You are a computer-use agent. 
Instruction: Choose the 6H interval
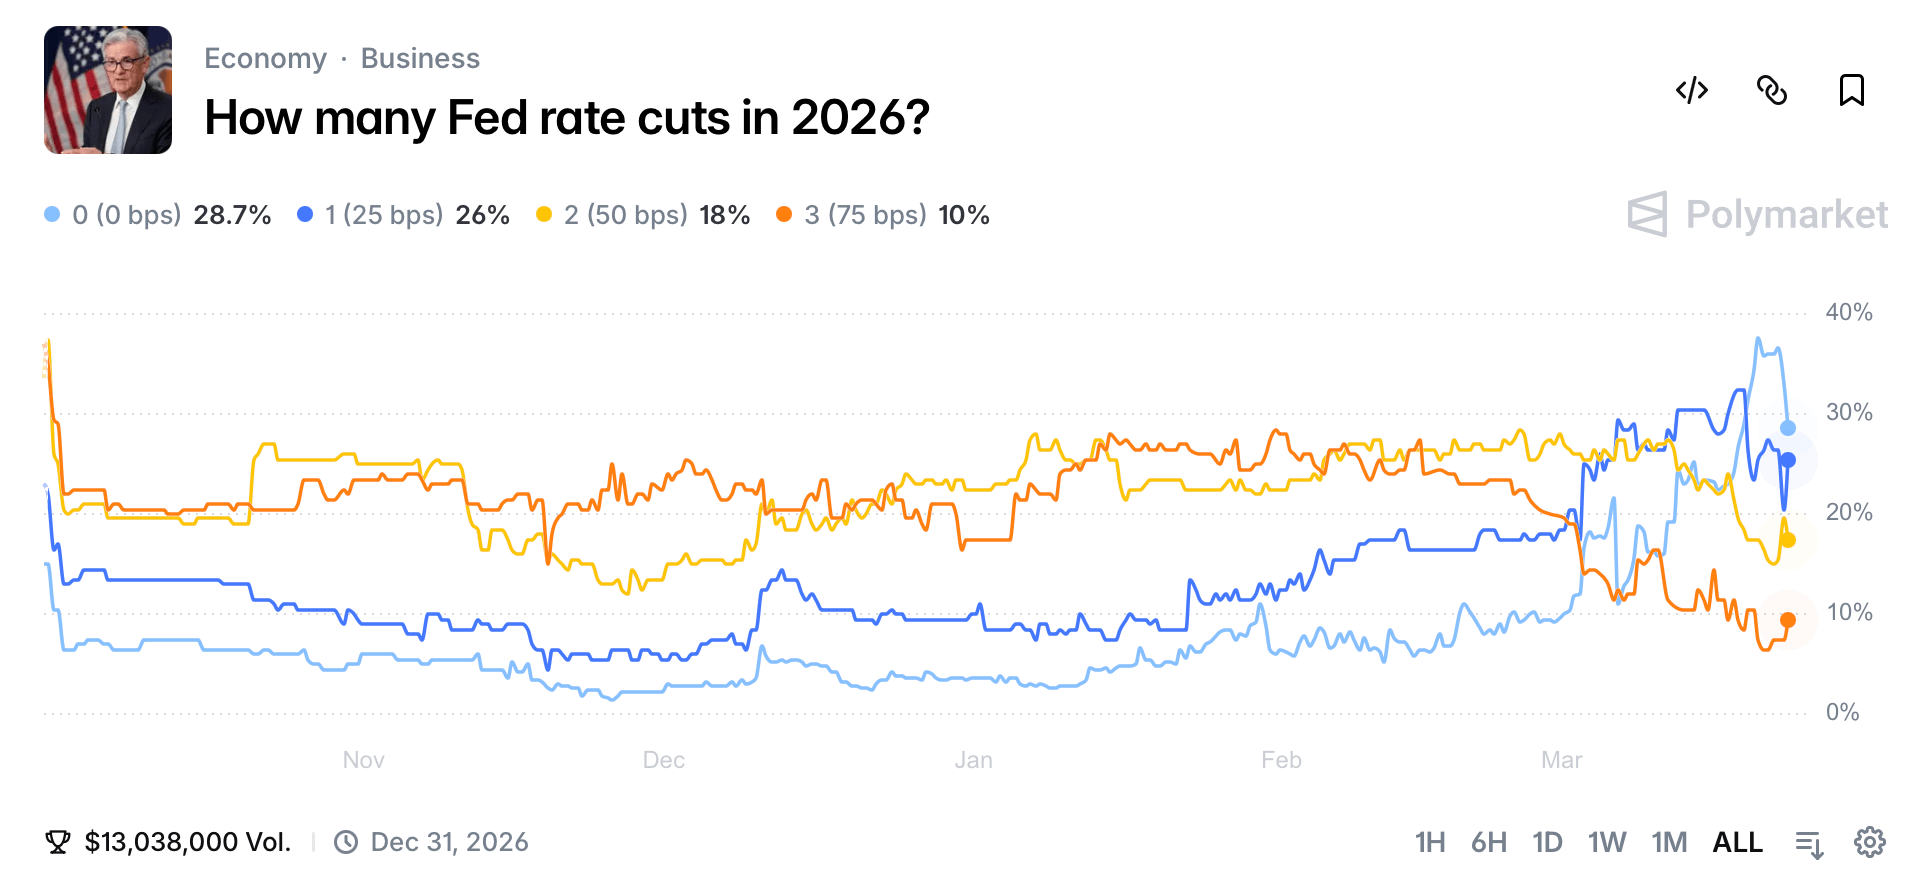[1491, 842]
